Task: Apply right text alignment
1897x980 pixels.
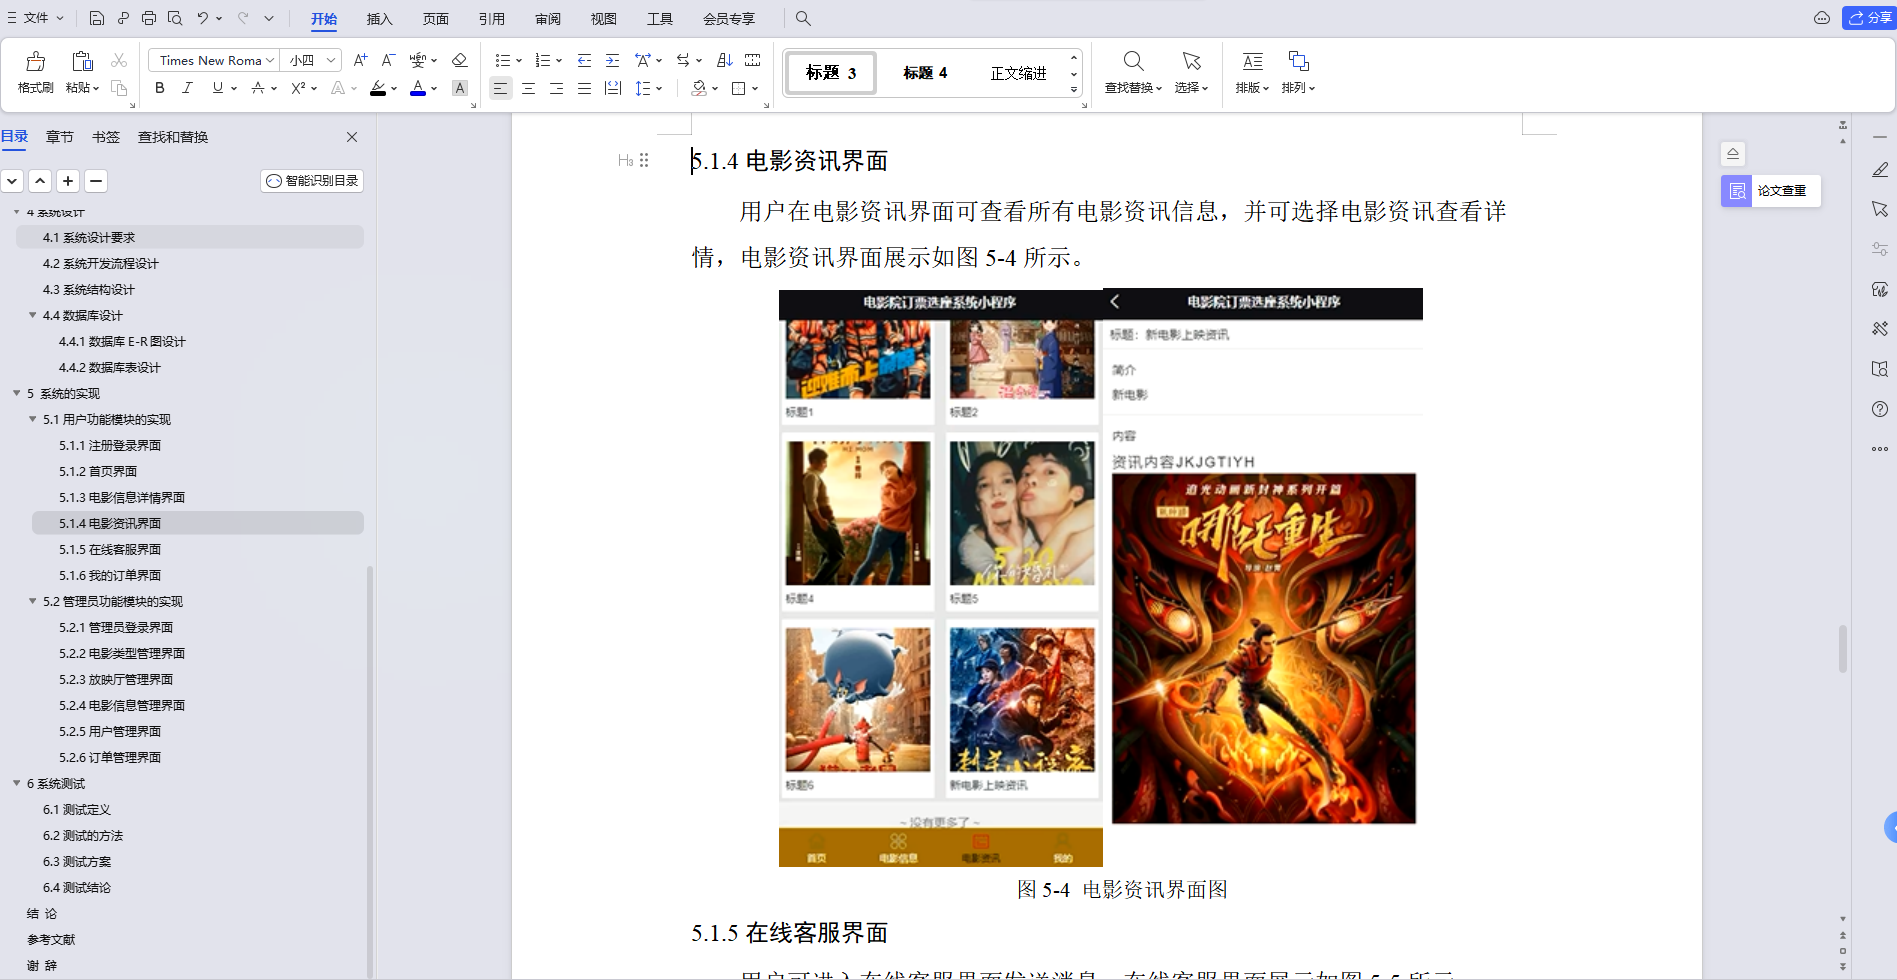Action: coord(556,88)
